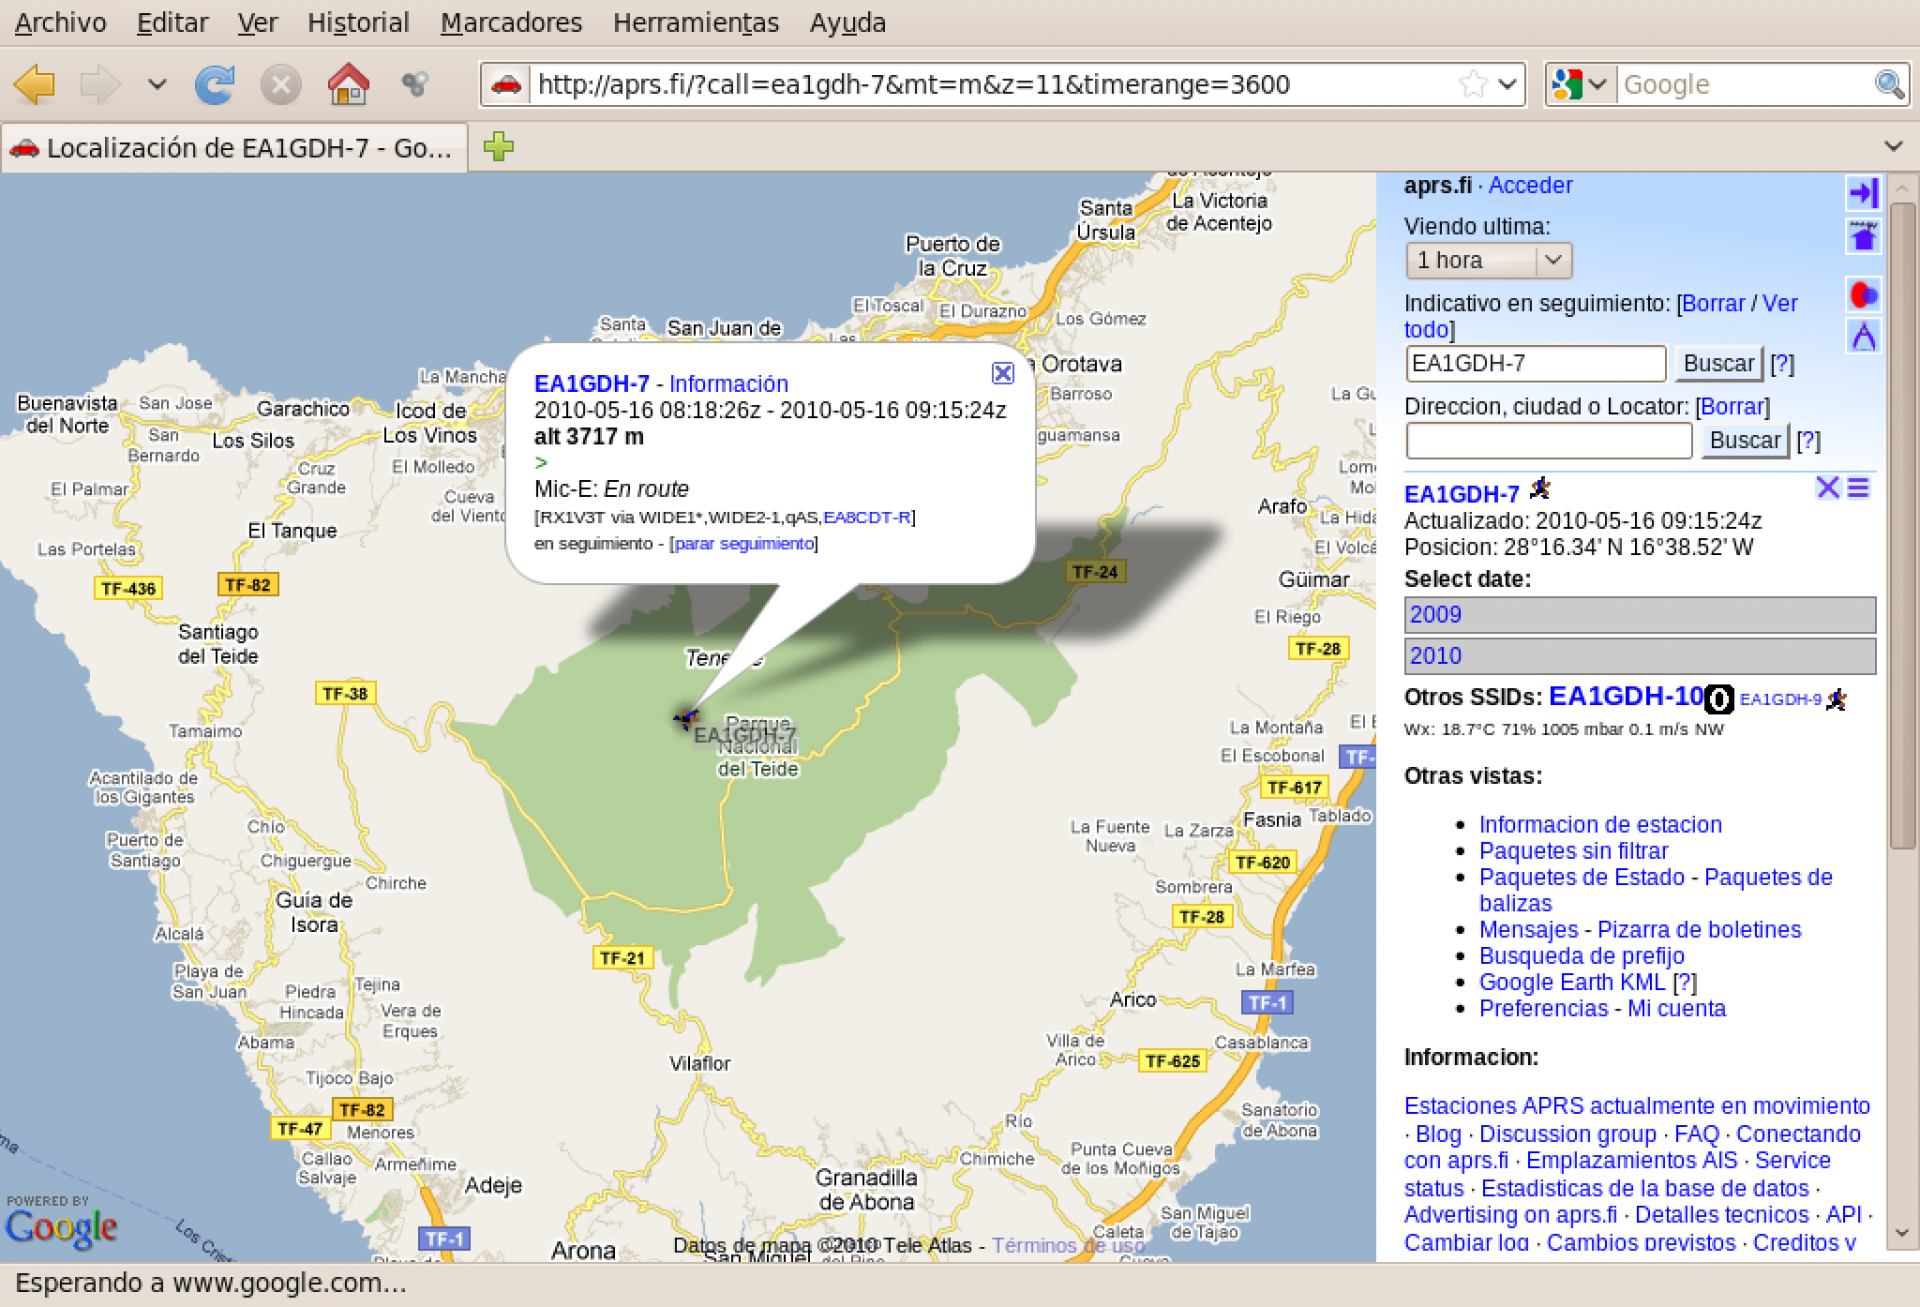The image size is (1920, 1307).
Task: Click the address, city or locator input field
Action: point(1548,440)
